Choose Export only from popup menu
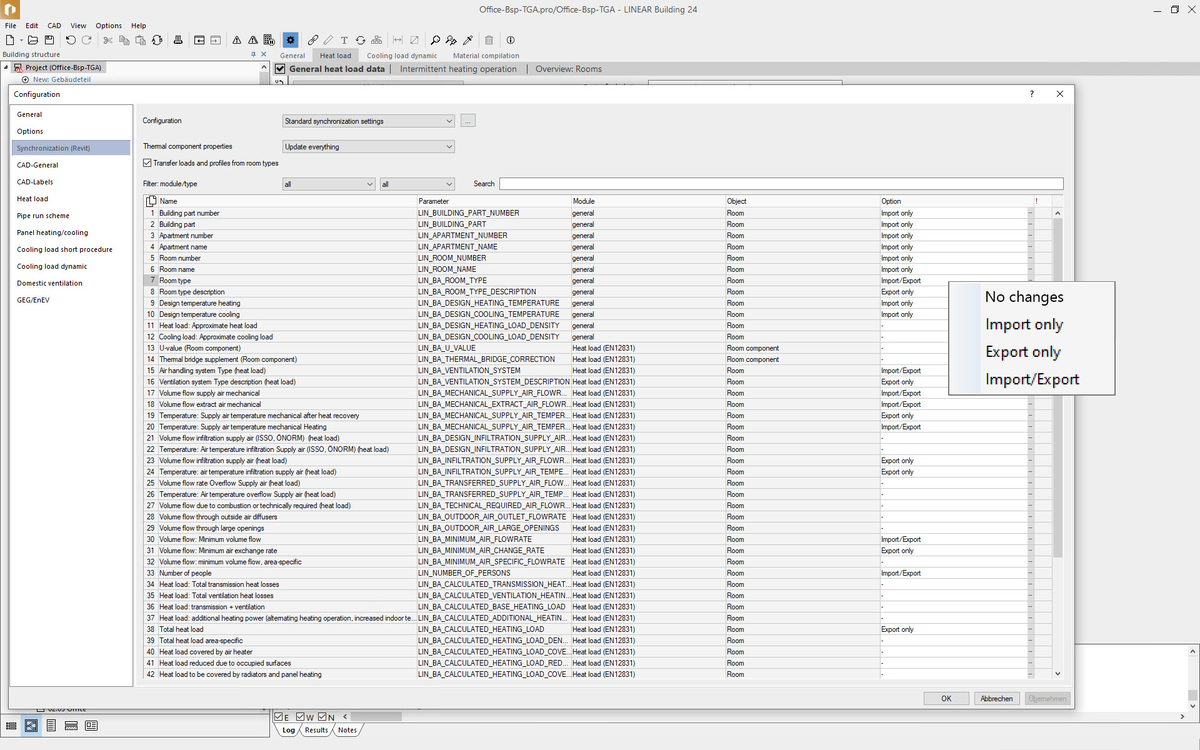1200x750 pixels. click(x=1022, y=352)
